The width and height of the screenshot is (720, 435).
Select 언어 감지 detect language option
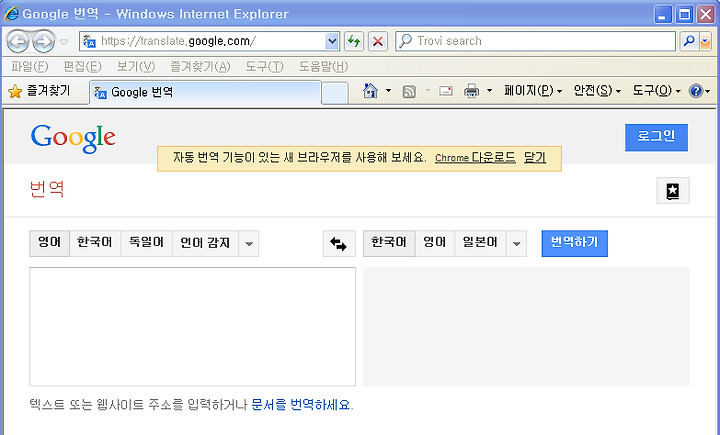point(205,243)
